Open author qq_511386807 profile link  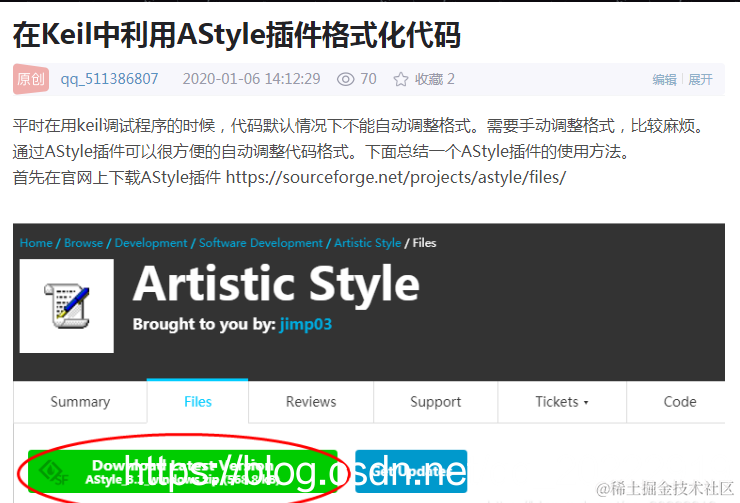tap(109, 79)
